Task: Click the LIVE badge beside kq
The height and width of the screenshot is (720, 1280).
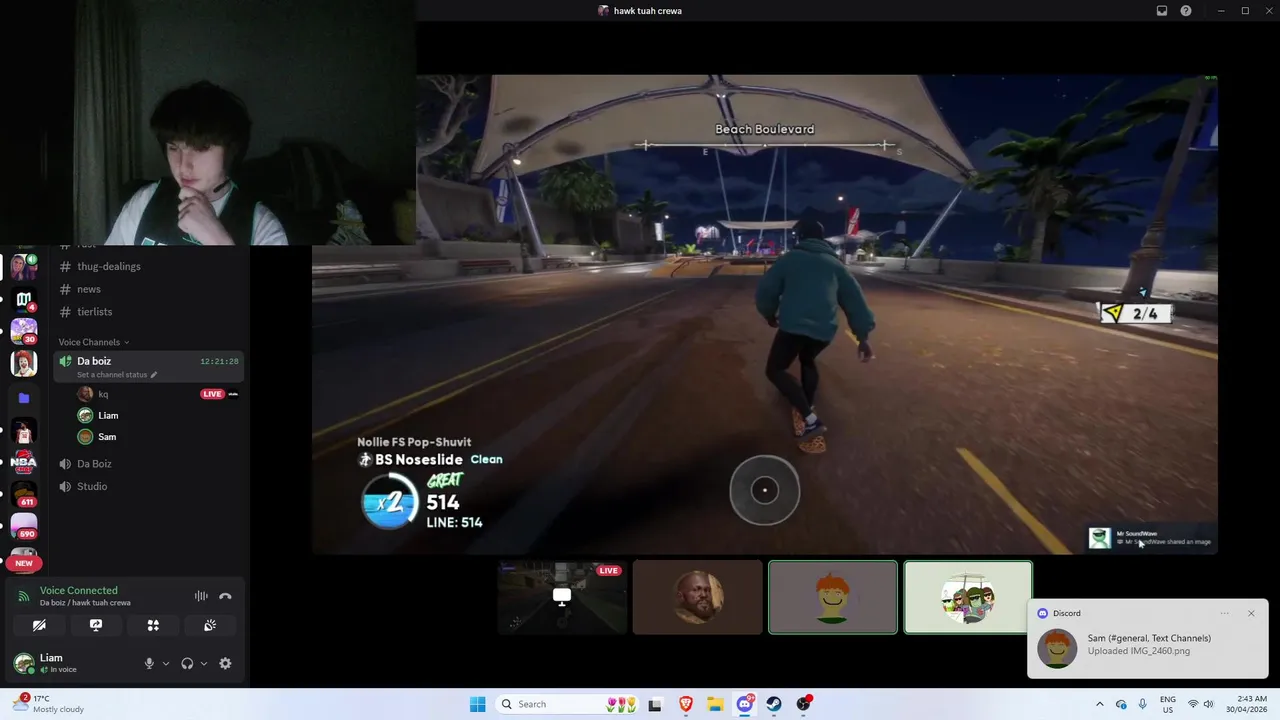Action: pyautogui.click(x=212, y=394)
